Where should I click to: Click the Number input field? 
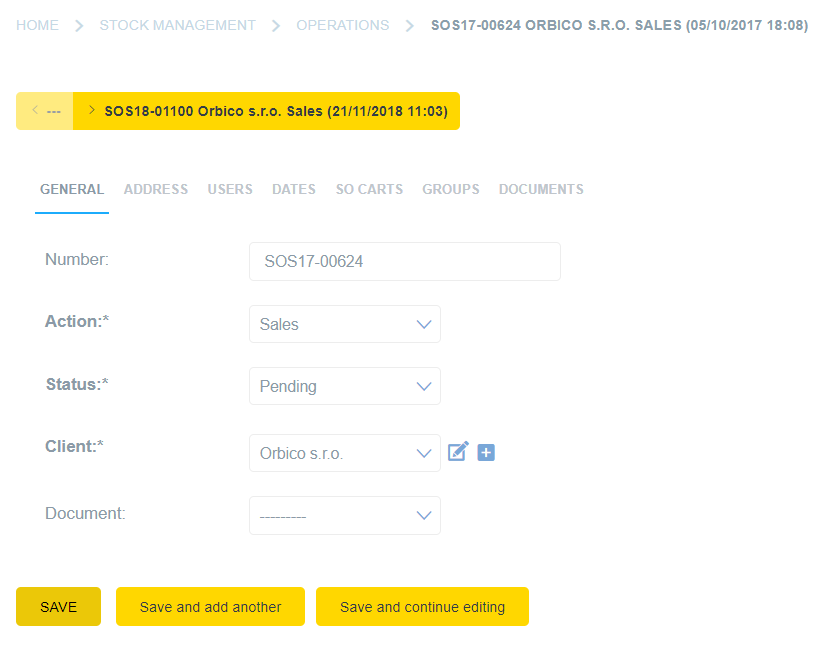(404, 261)
